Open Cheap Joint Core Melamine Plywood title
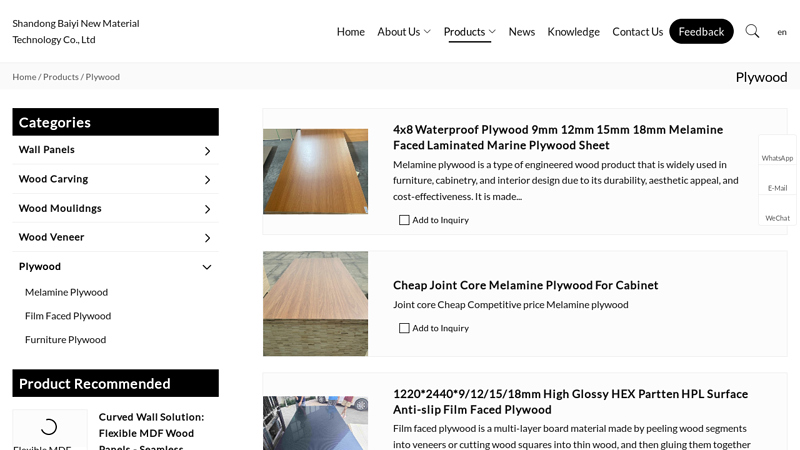The height and width of the screenshot is (450, 800). pyautogui.click(x=526, y=285)
